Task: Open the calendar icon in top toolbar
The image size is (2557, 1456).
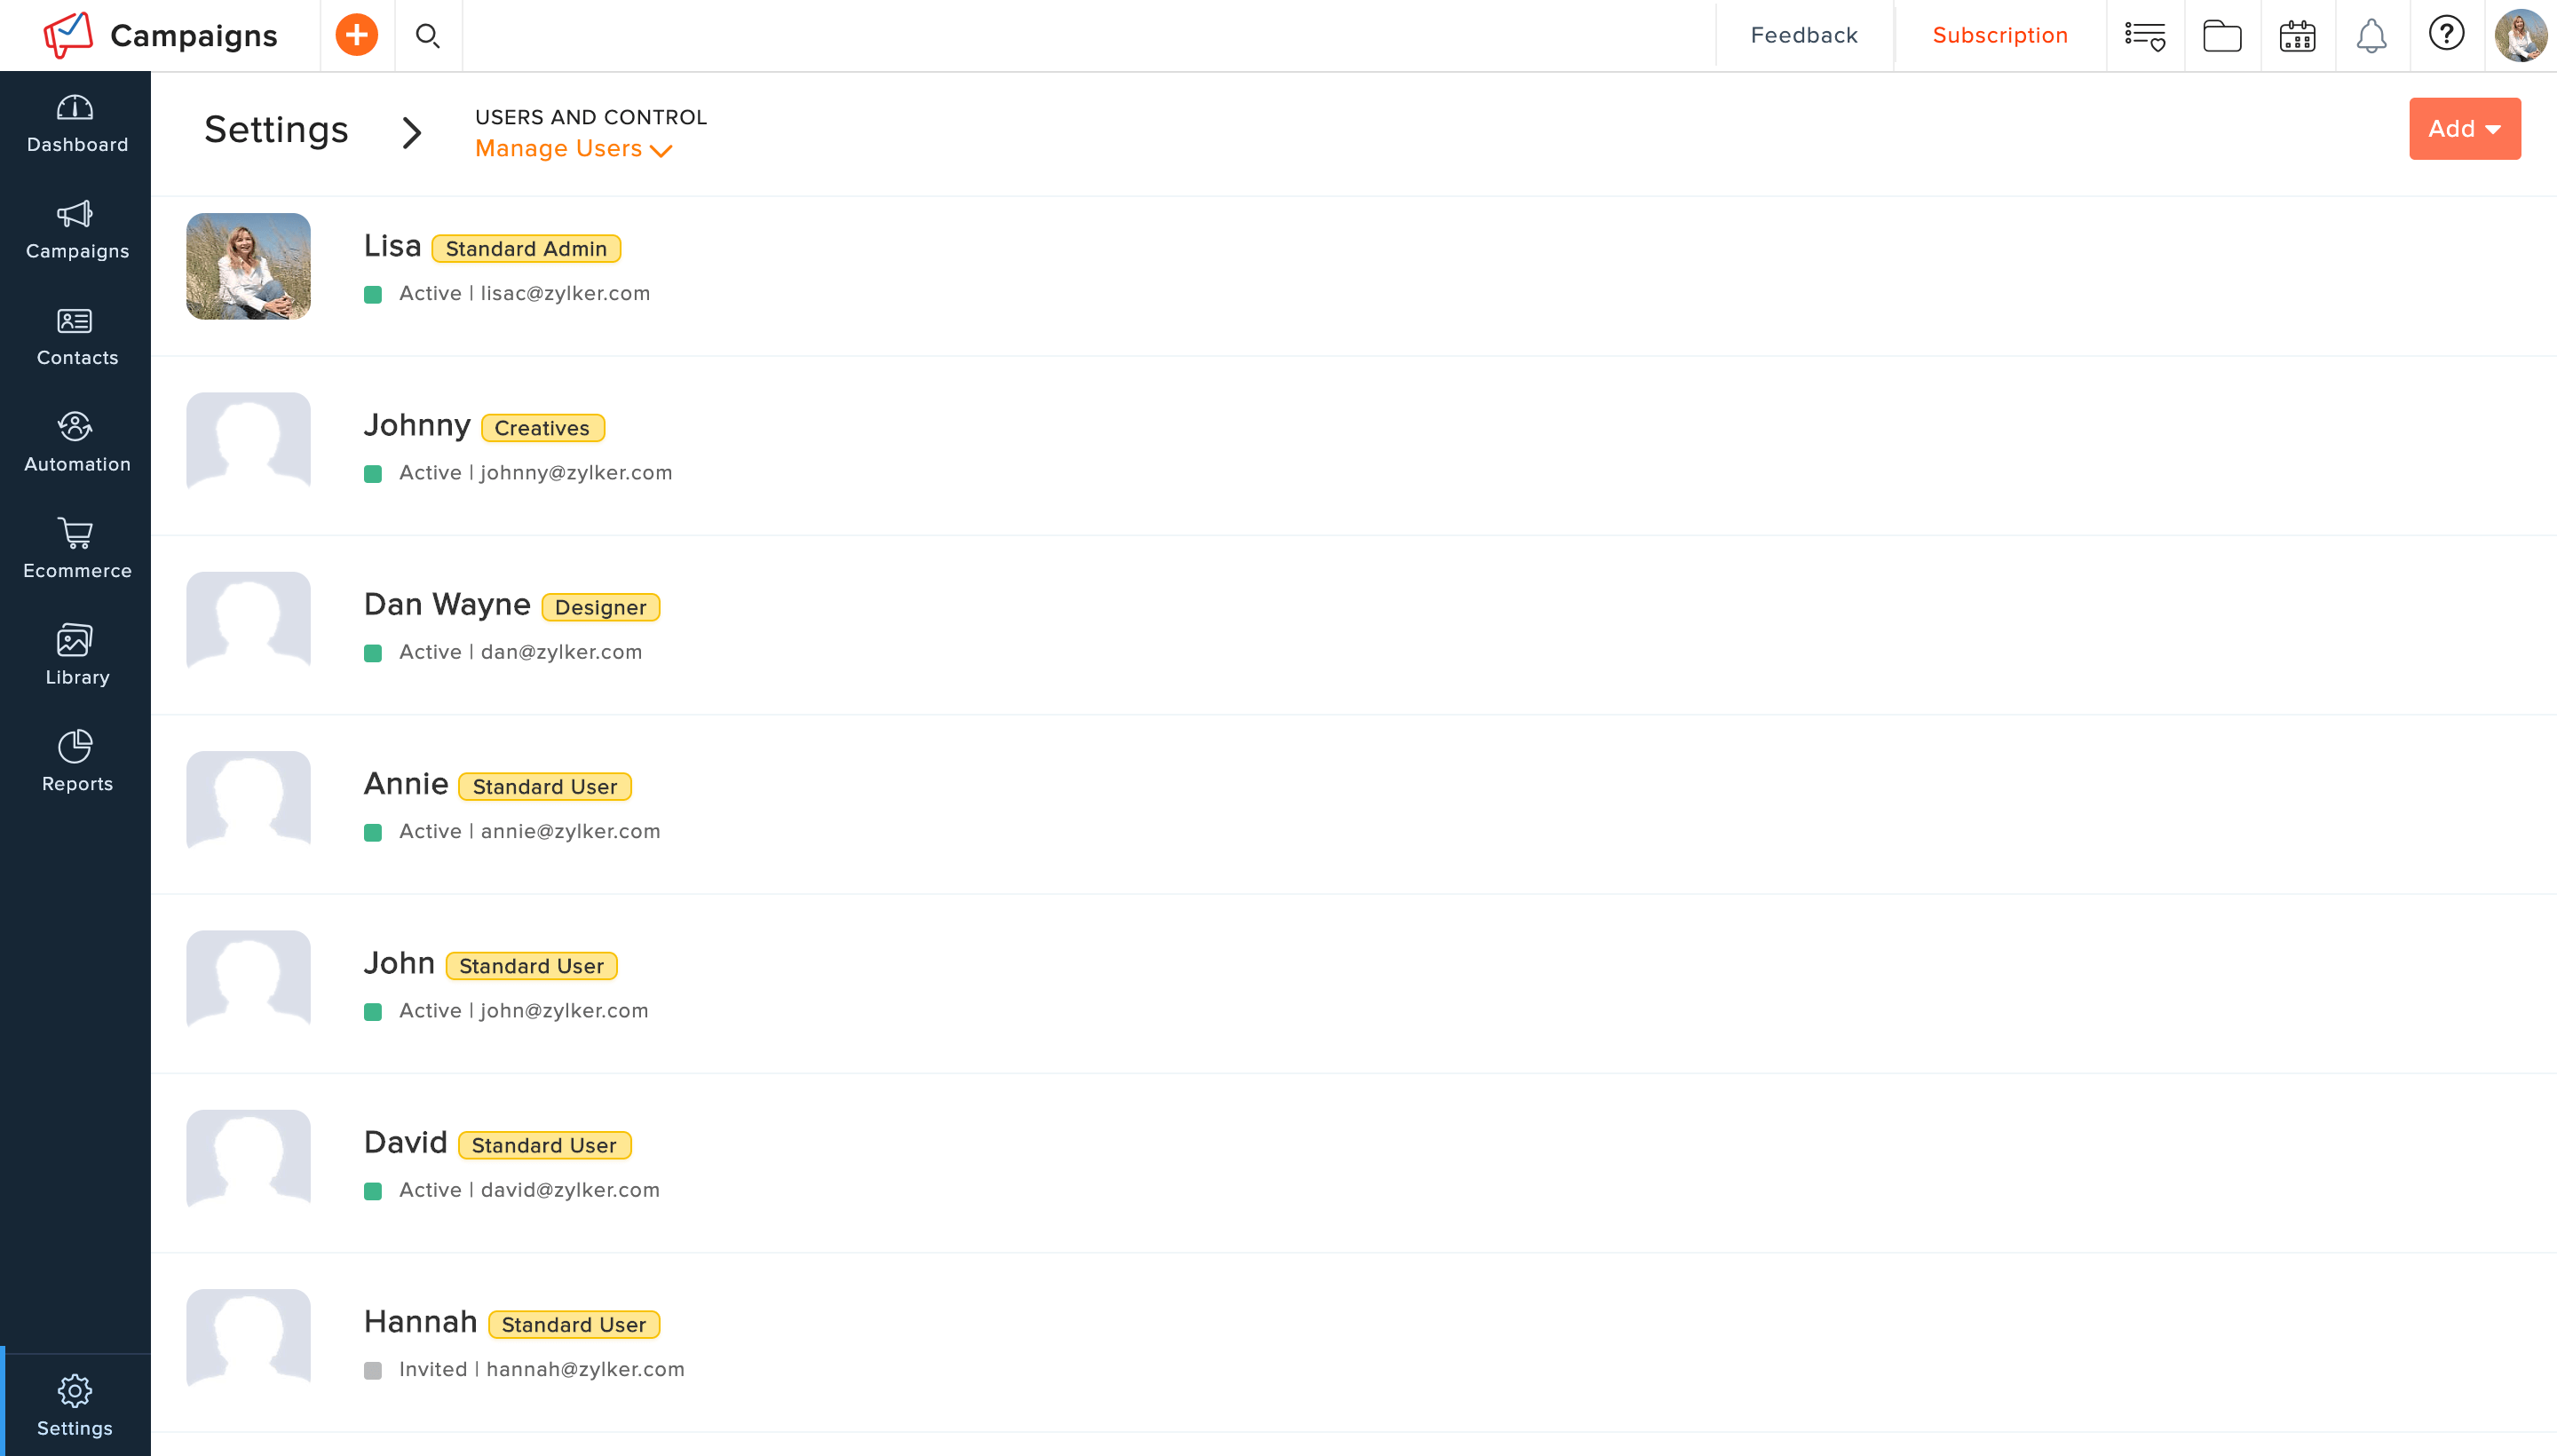Action: (2294, 35)
